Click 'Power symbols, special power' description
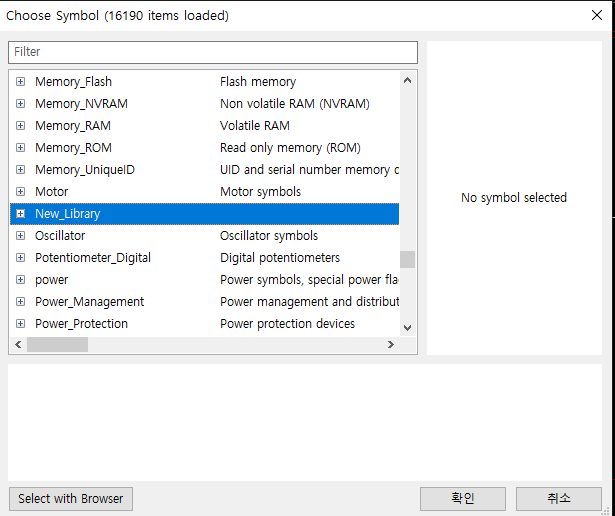Image resolution: width=615 pixels, height=516 pixels. click(x=309, y=280)
